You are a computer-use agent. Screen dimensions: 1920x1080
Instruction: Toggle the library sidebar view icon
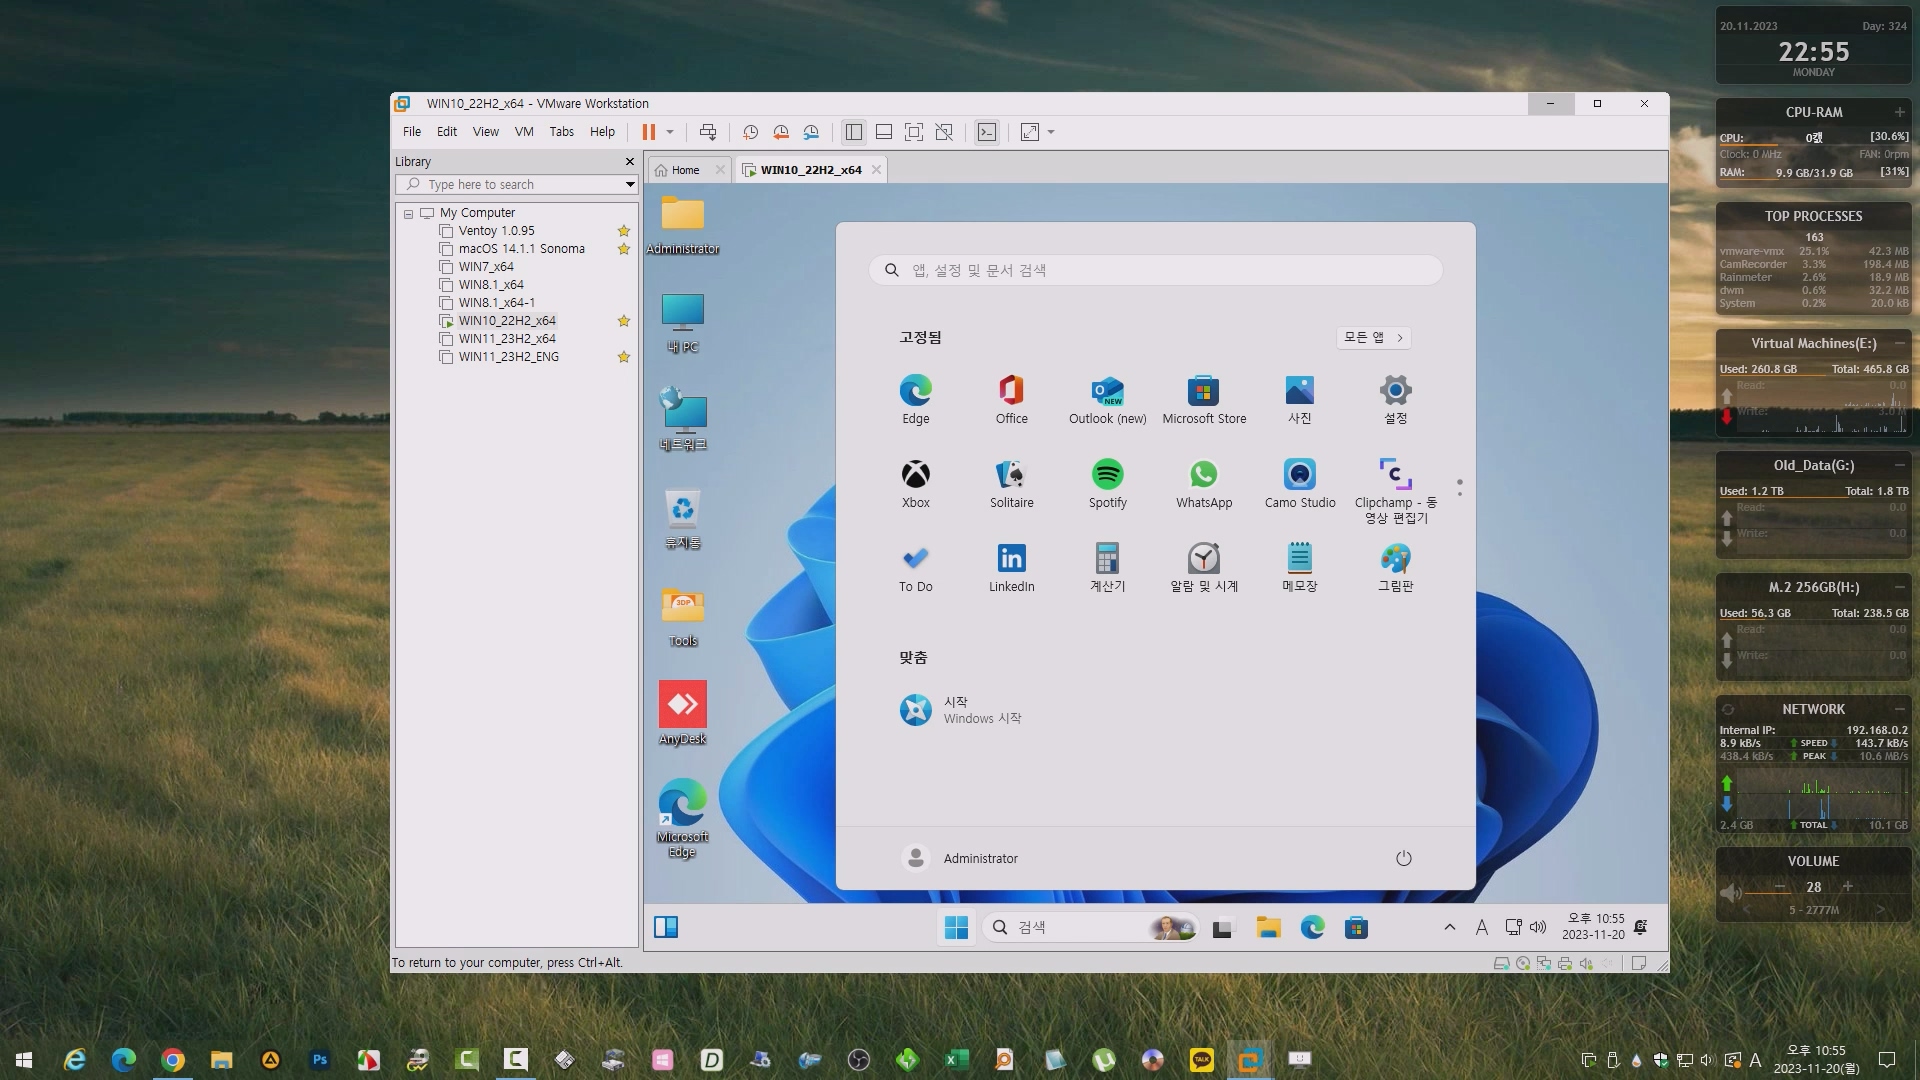[853, 132]
